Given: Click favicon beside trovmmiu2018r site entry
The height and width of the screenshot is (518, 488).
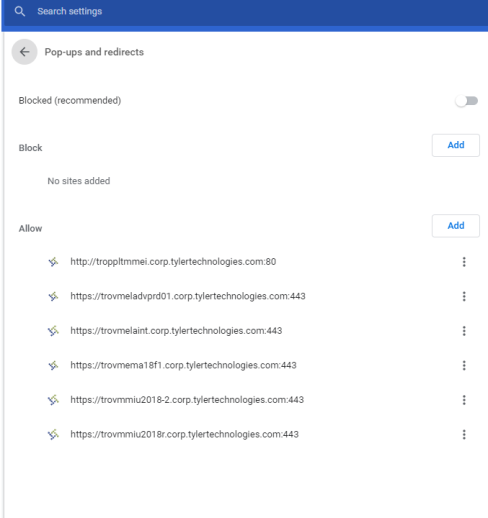Looking at the screenshot, I should point(53,434).
